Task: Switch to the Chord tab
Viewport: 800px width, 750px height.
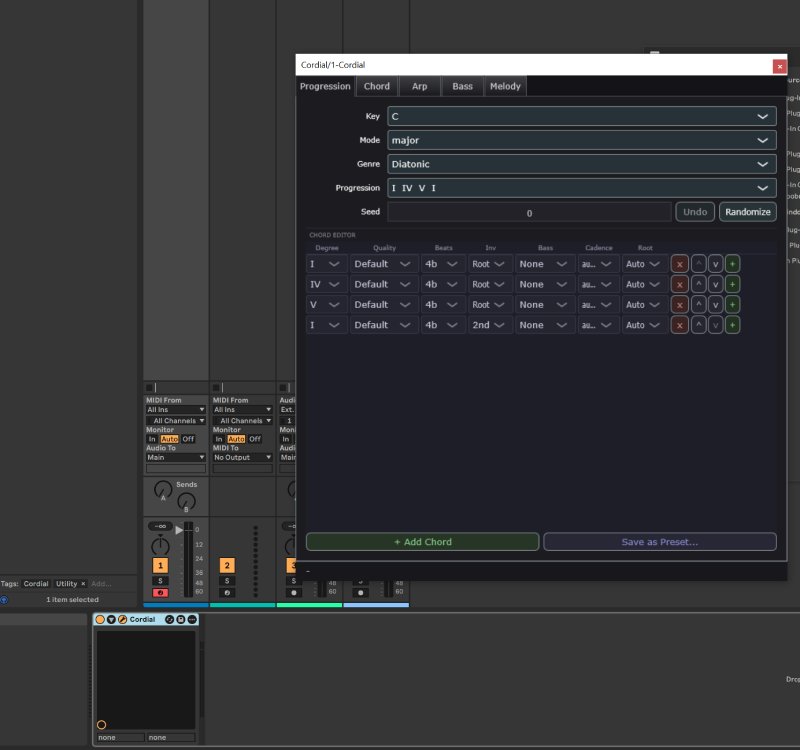Action: point(377,86)
